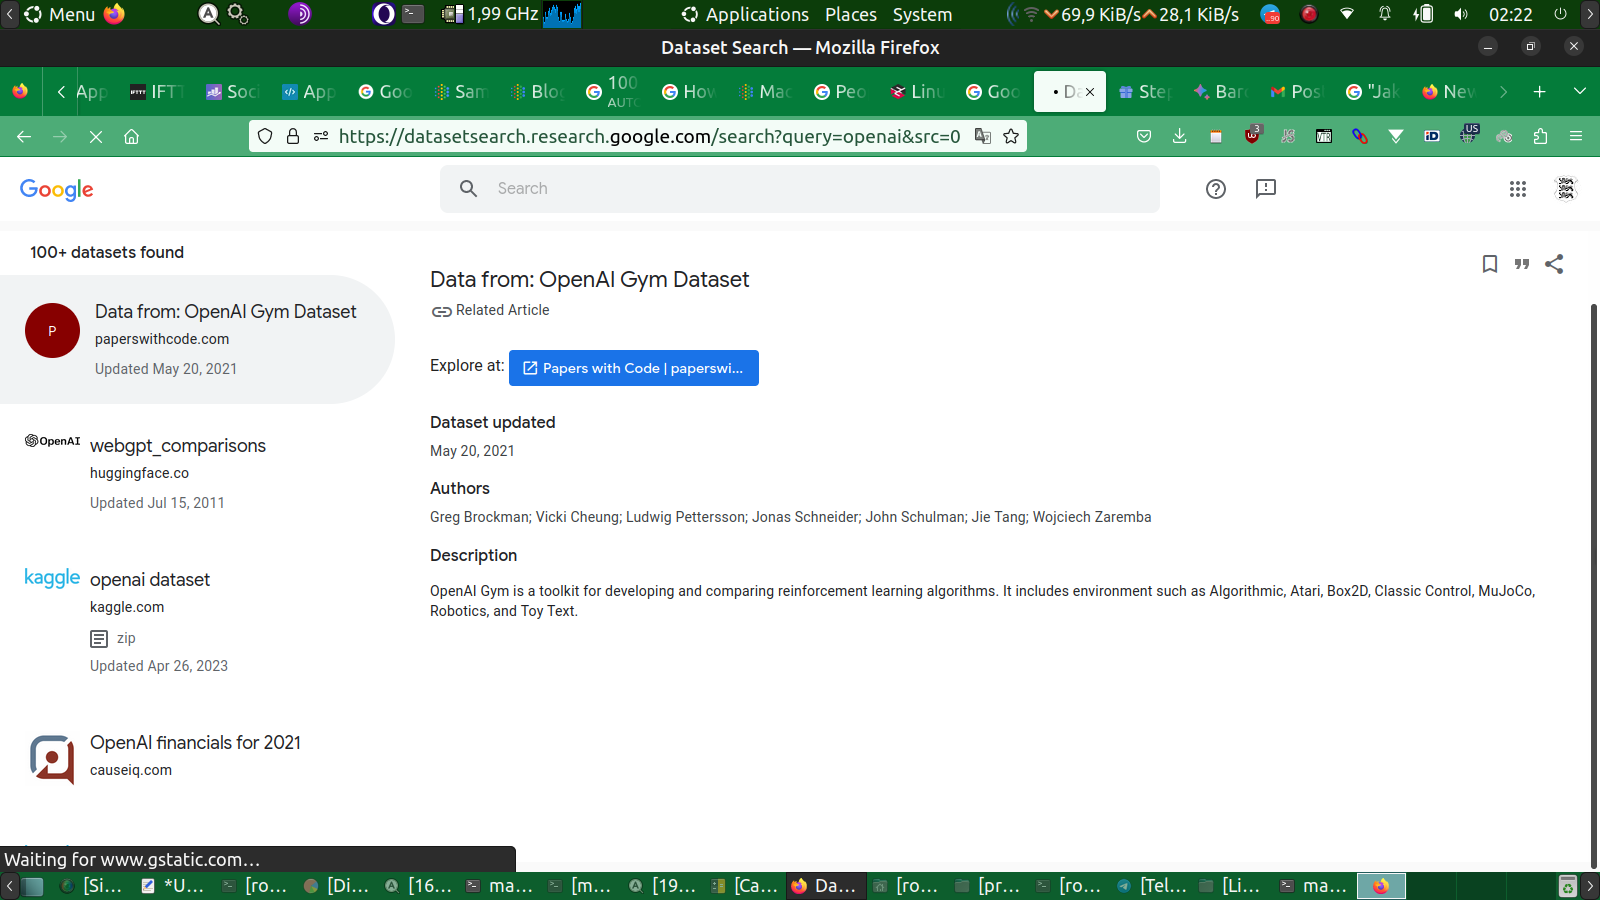The height and width of the screenshot is (900, 1600).
Task: Open the down-arrow download extension
Action: click(x=1396, y=137)
